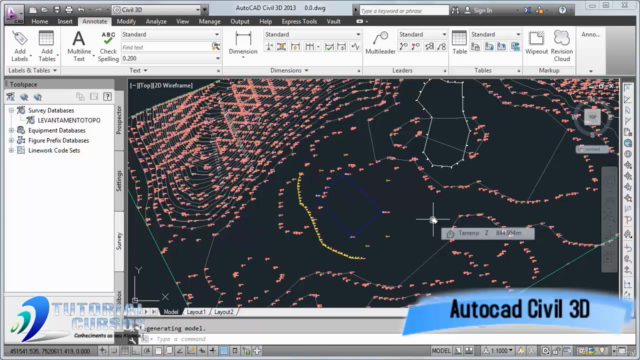The image size is (640, 360).
Task: Toggle Object Snap Tracking in status bar
Action: 180,351
